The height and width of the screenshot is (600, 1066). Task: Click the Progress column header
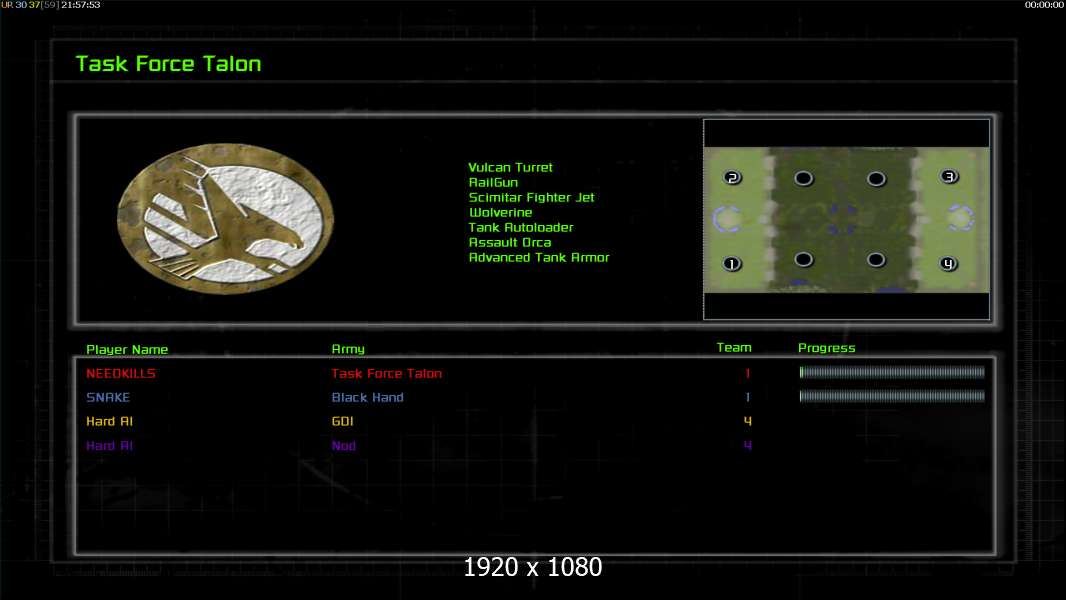(827, 348)
